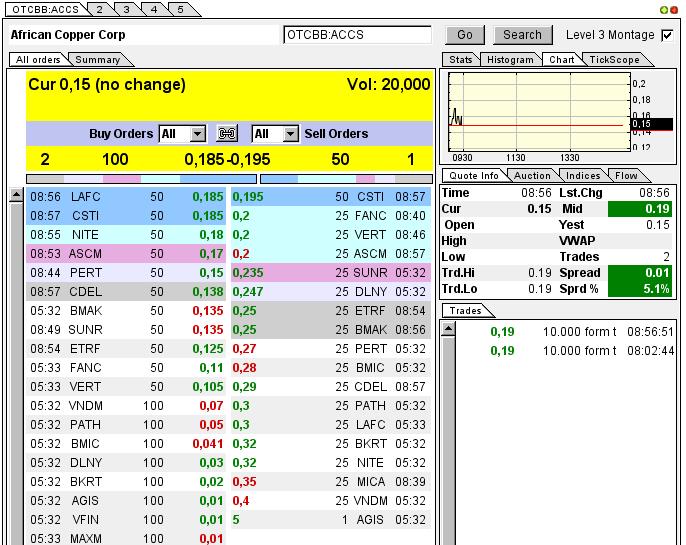The height and width of the screenshot is (545, 686).
Task: Switch to the Auction tab
Action: (532, 176)
